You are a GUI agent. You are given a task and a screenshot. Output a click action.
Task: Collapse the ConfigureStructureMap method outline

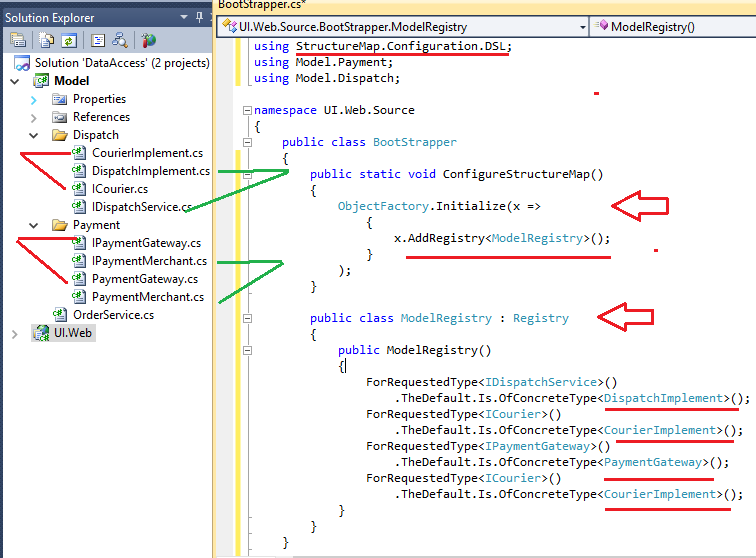pos(247,175)
